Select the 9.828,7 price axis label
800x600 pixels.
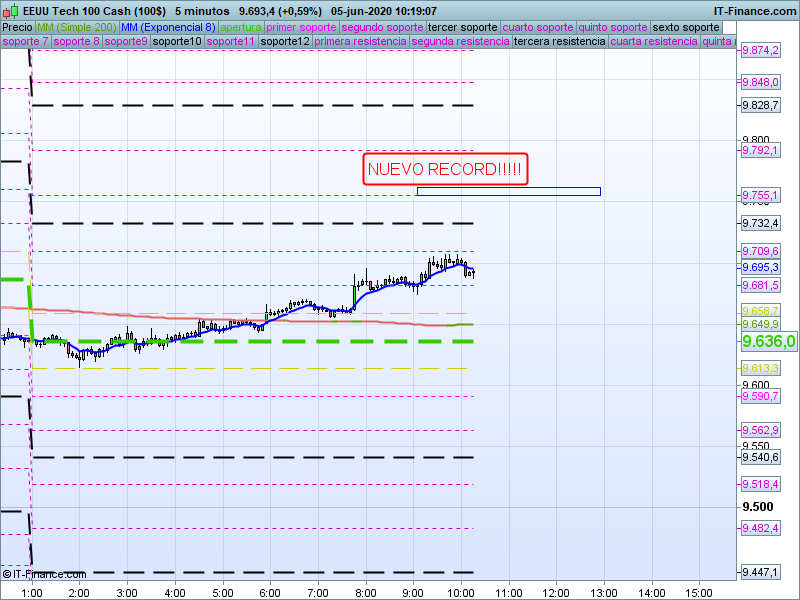click(x=760, y=105)
